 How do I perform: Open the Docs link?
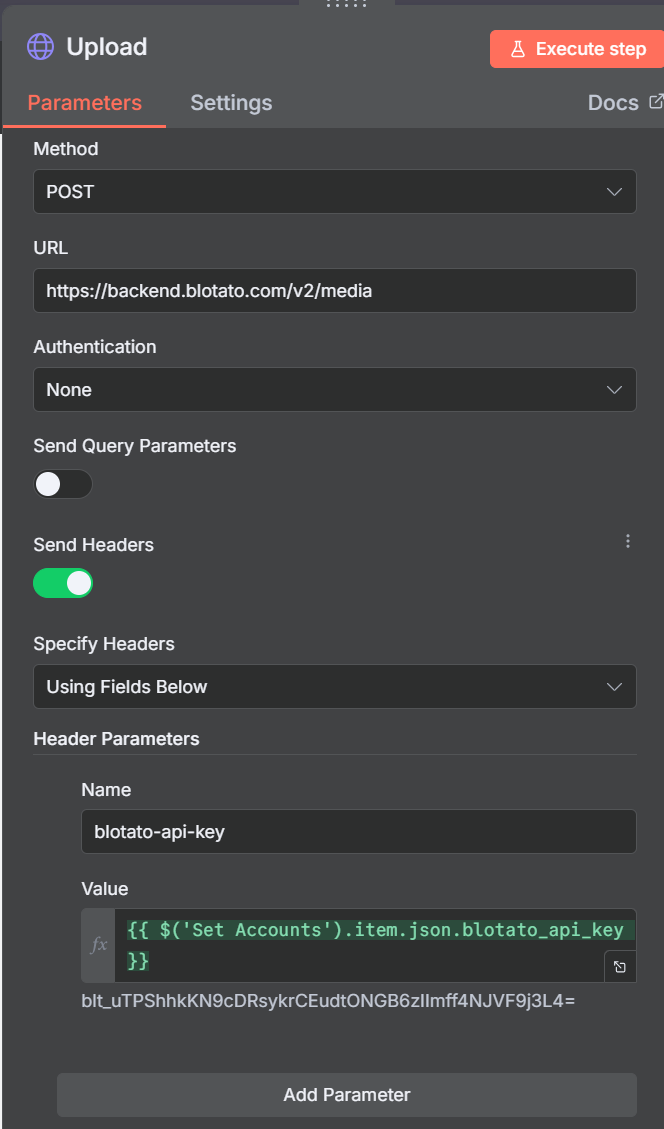(613, 103)
